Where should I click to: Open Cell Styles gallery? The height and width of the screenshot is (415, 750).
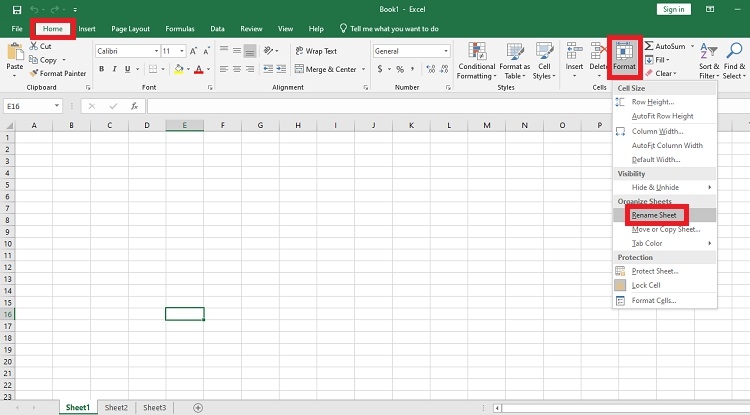click(544, 61)
